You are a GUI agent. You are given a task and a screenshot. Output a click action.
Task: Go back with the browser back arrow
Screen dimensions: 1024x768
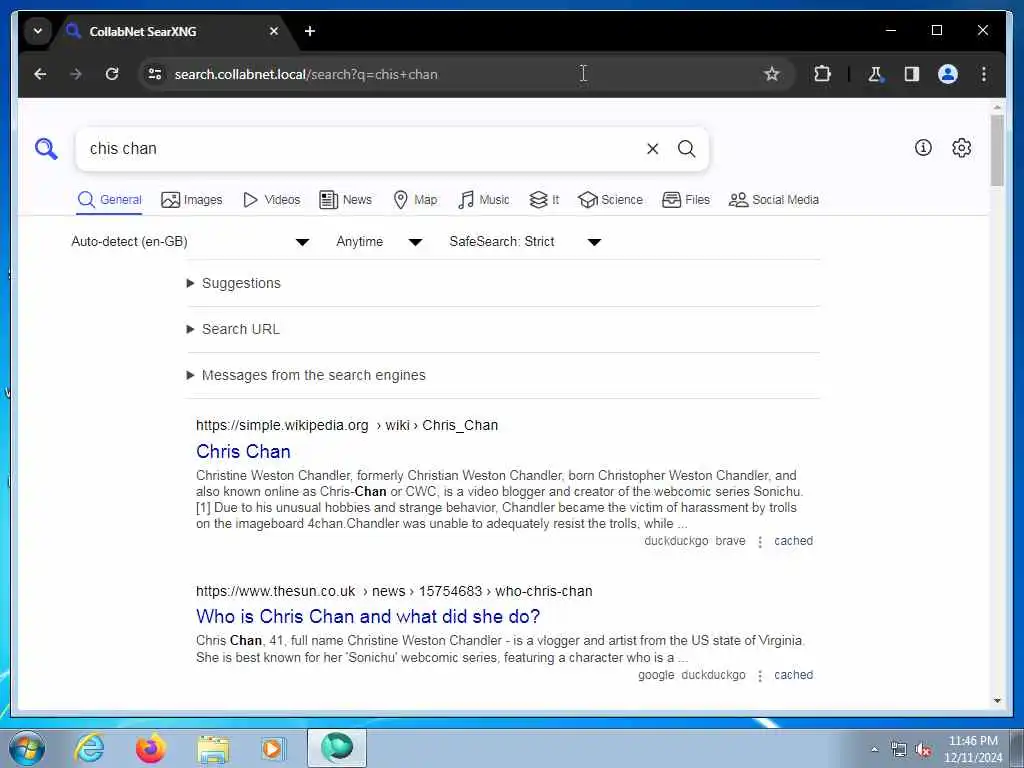point(40,74)
